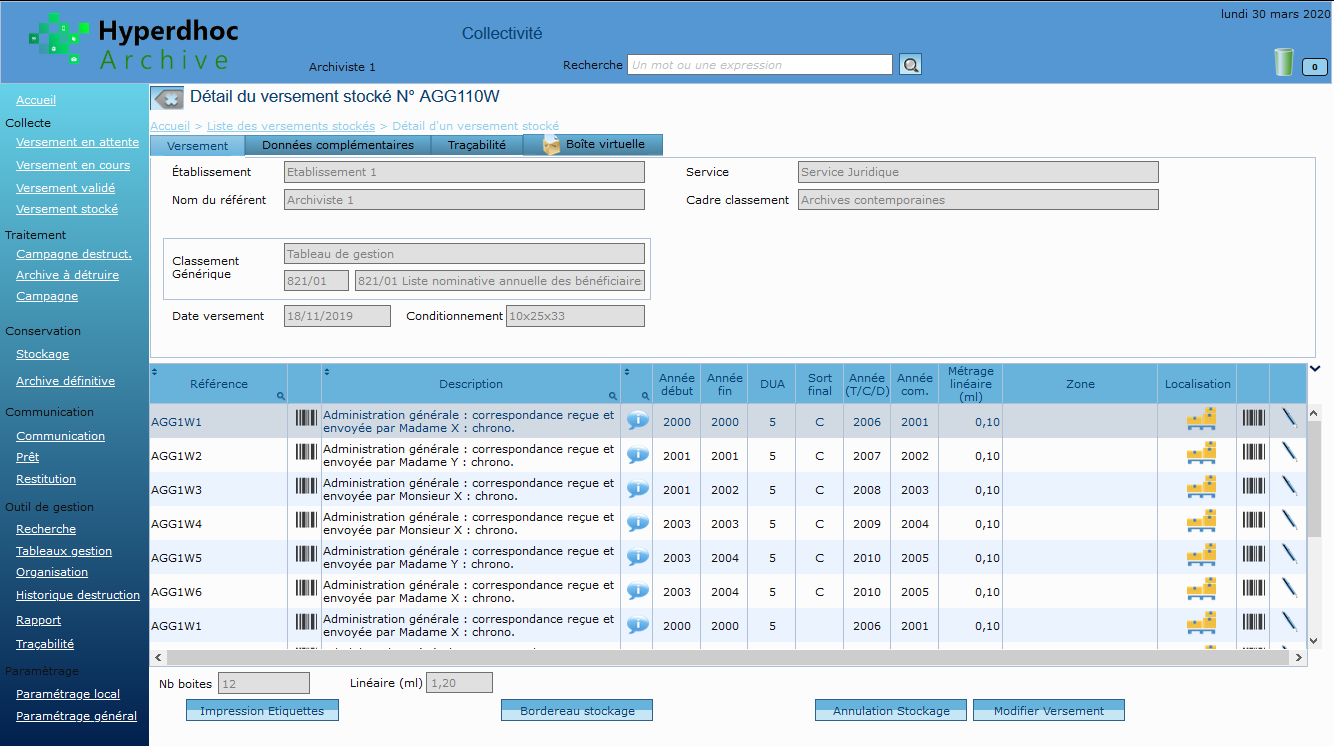Click the left barcode icon in row AGG1W2
The height and width of the screenshot is (746, 1334).
pos(306,453)
